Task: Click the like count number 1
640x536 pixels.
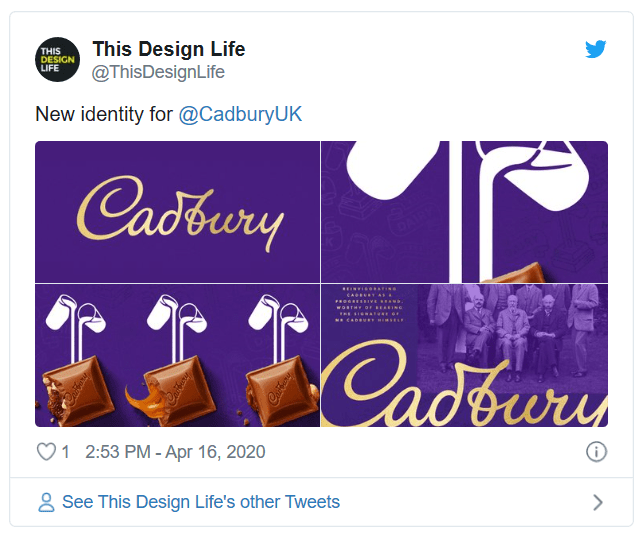Action: (x=66, y=452)
